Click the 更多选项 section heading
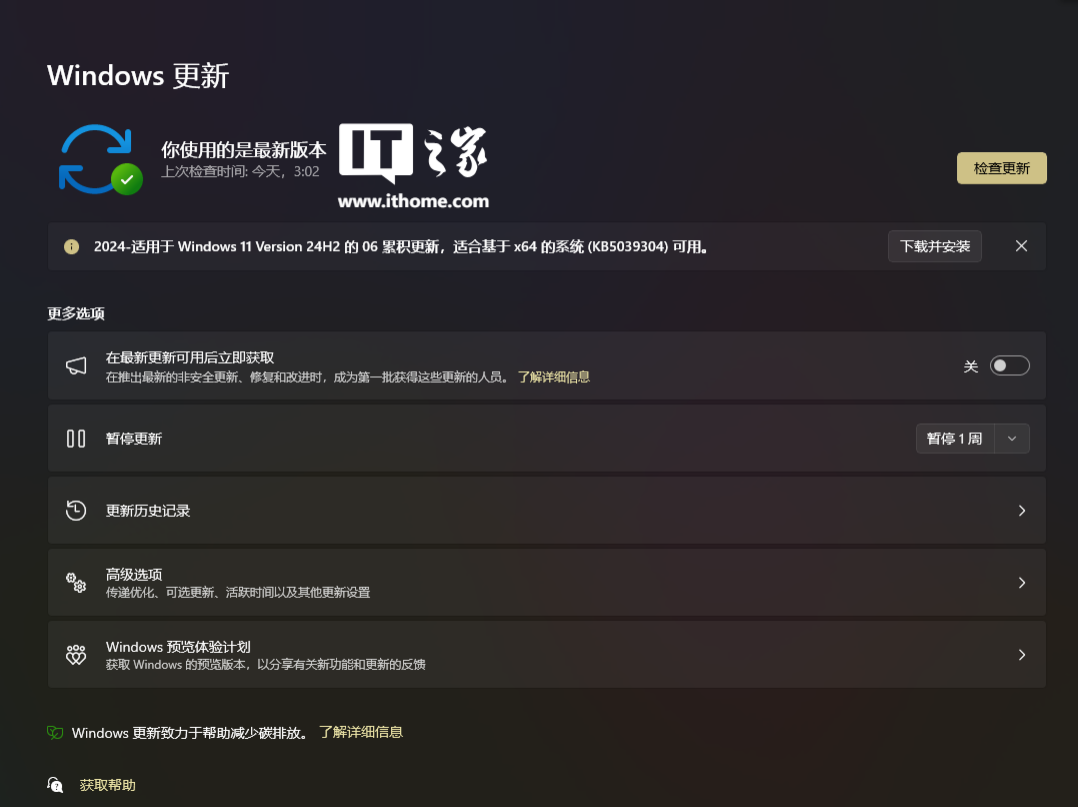The width and height of the screenshot is (1078, 807). click(x=76, y=313)
